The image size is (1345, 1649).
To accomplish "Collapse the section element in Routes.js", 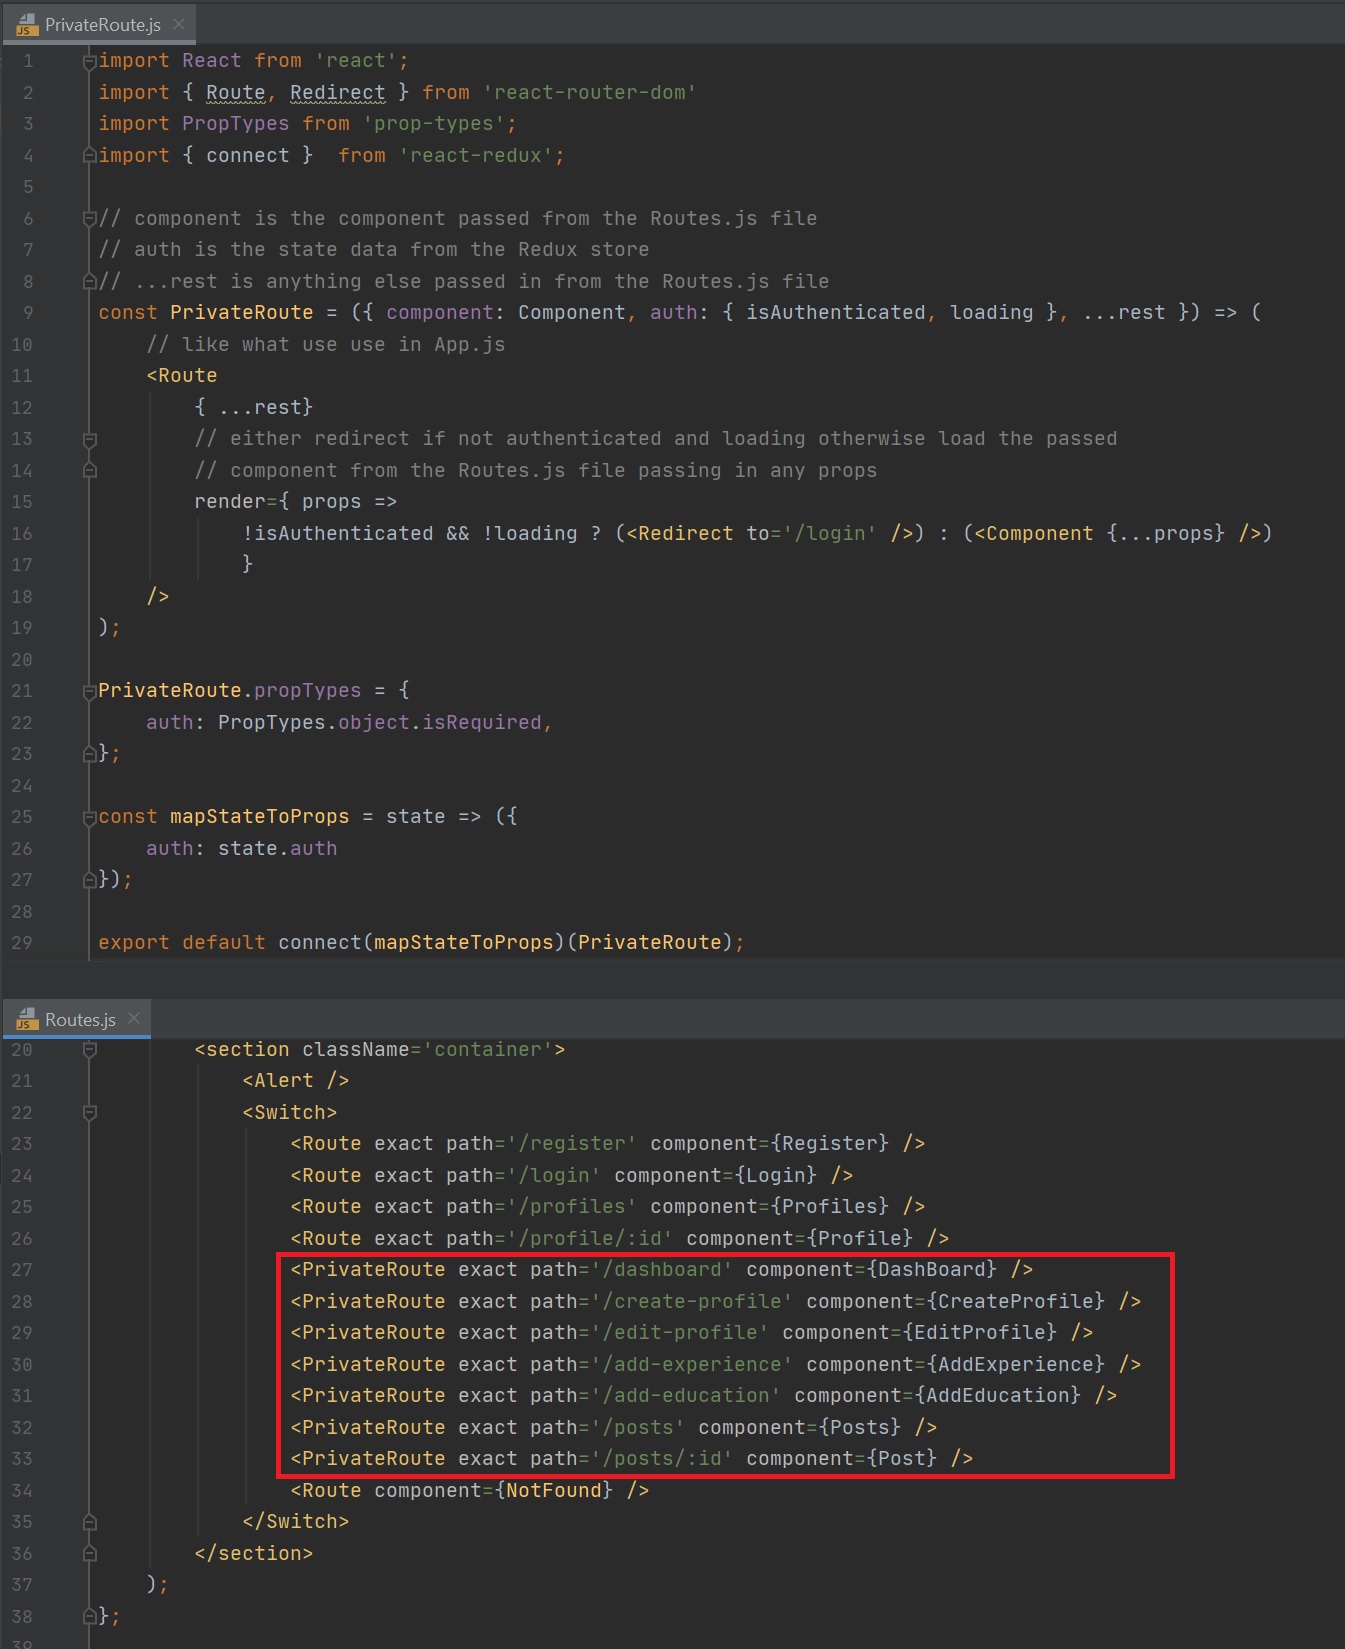I will click(x=90, y=1050).
